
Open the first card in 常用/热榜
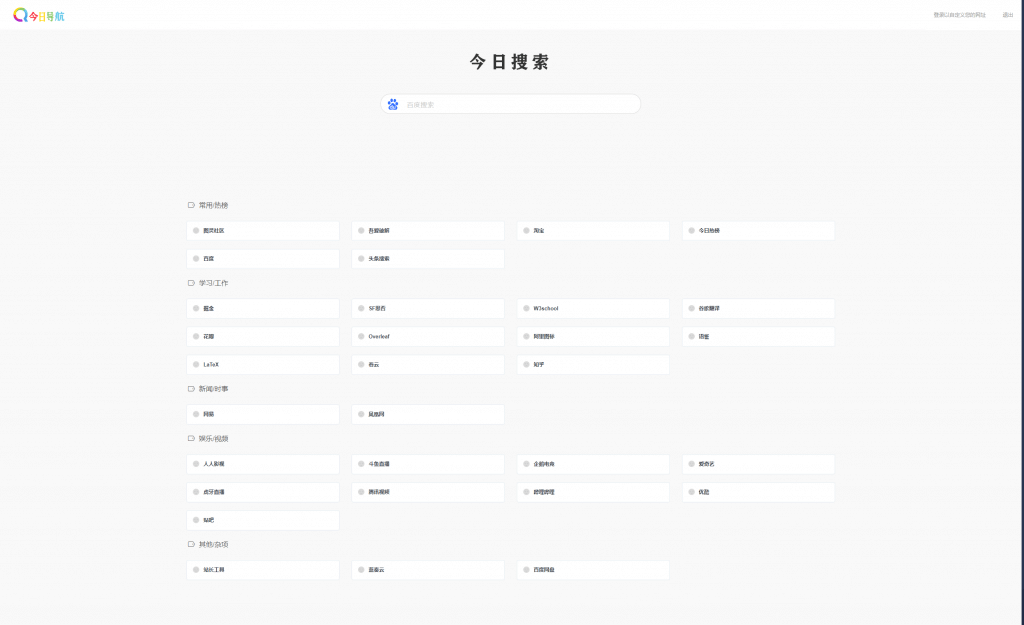(263, 231)
